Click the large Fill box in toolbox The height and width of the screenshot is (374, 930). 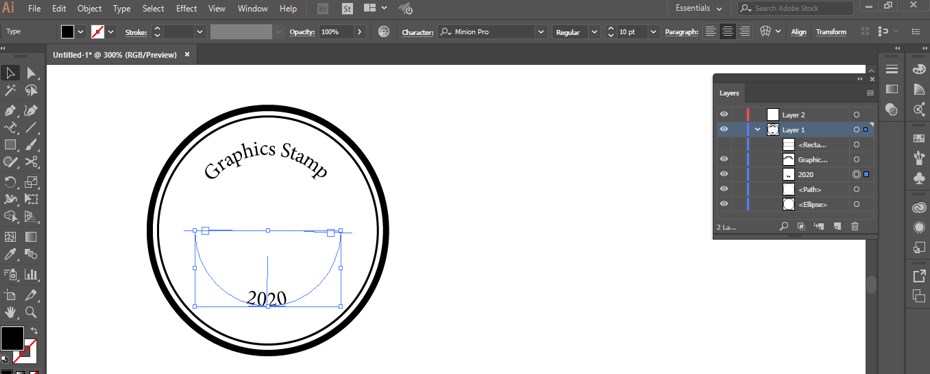[x=12, y=338]
